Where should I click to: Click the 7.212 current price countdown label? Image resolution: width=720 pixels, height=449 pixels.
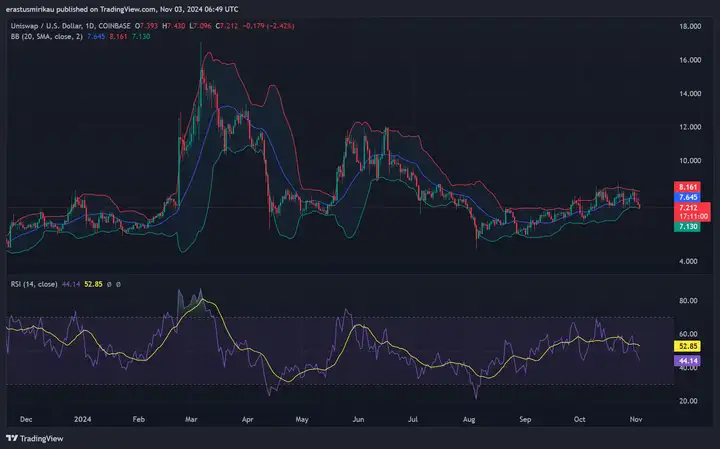click(x=692, y=212)
